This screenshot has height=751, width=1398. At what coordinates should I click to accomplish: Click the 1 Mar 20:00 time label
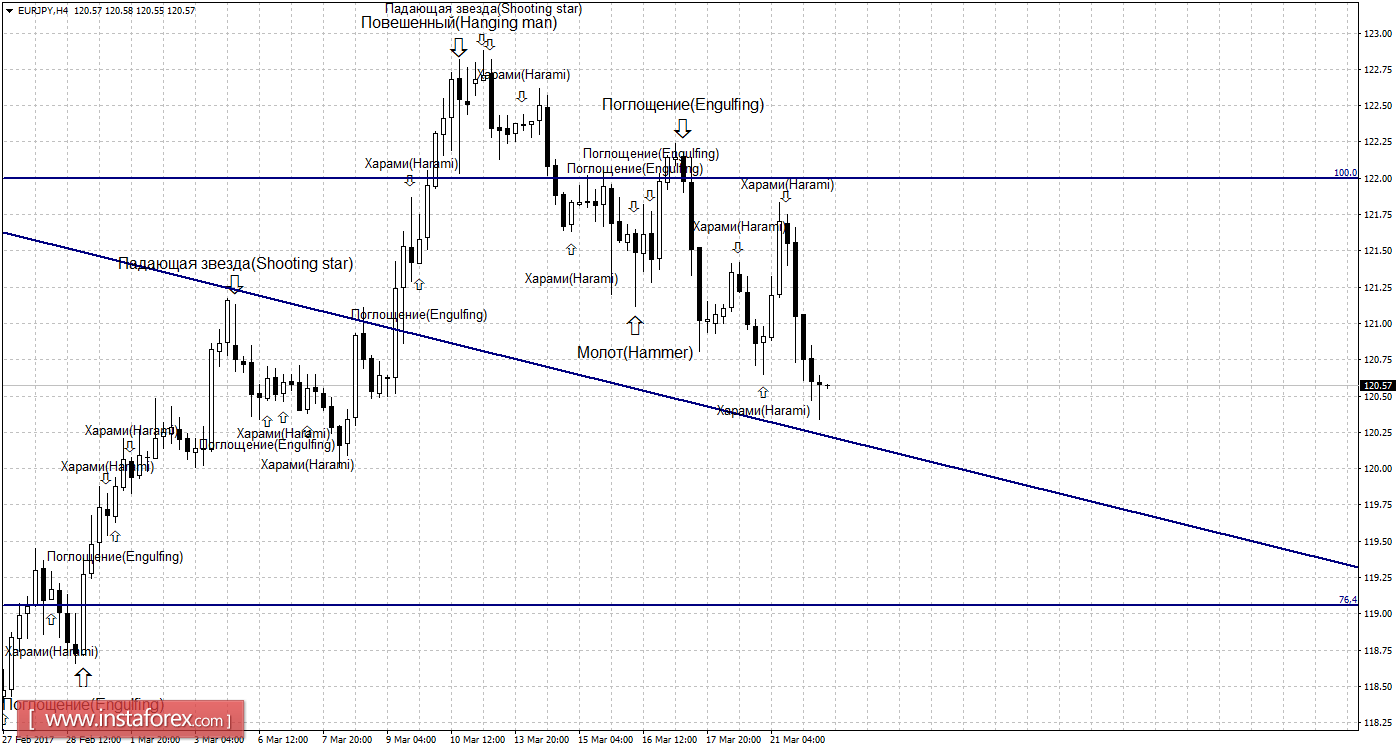point(154,741)
